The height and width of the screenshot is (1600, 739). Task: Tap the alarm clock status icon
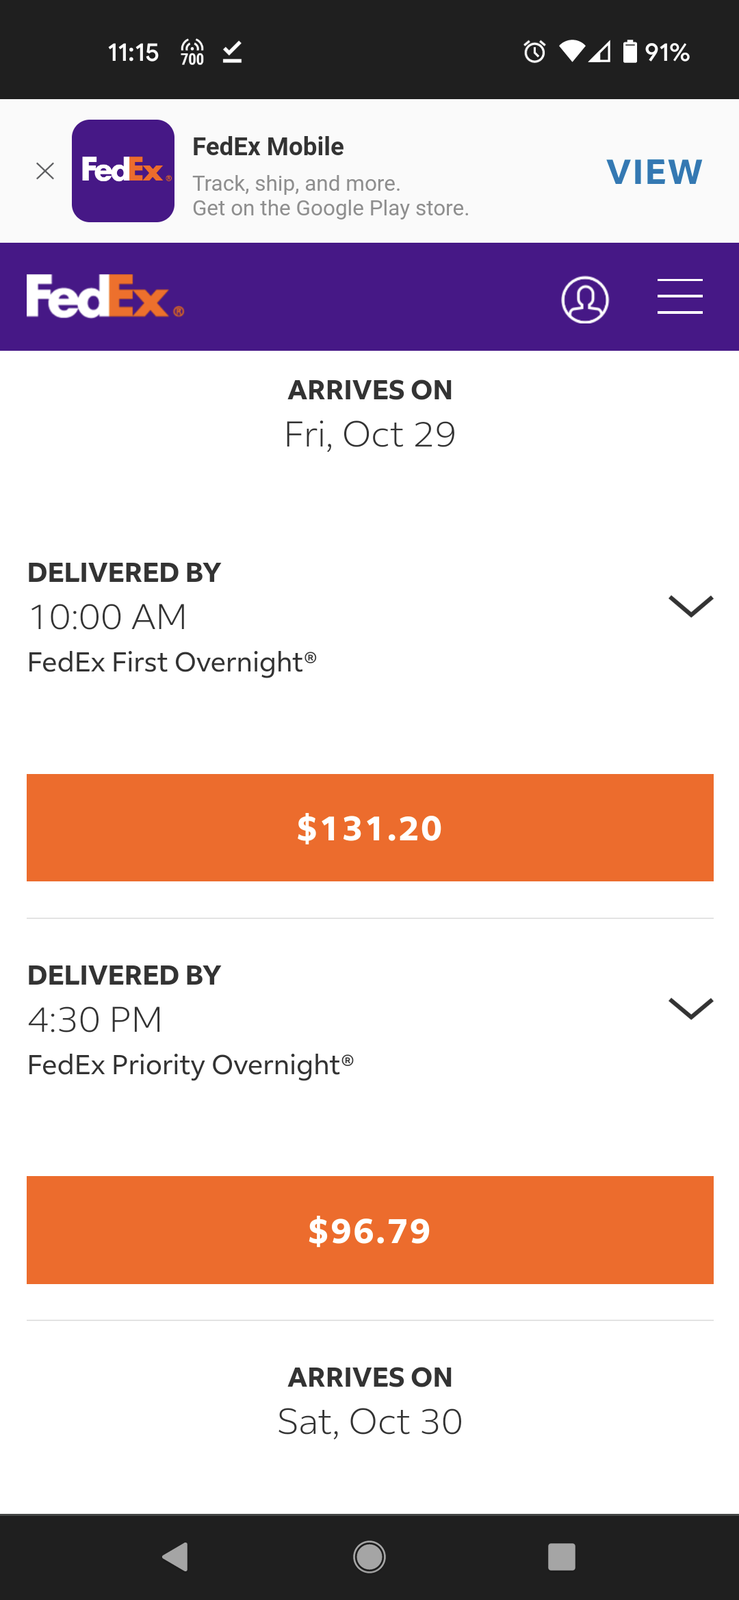[x=535, y=52]
